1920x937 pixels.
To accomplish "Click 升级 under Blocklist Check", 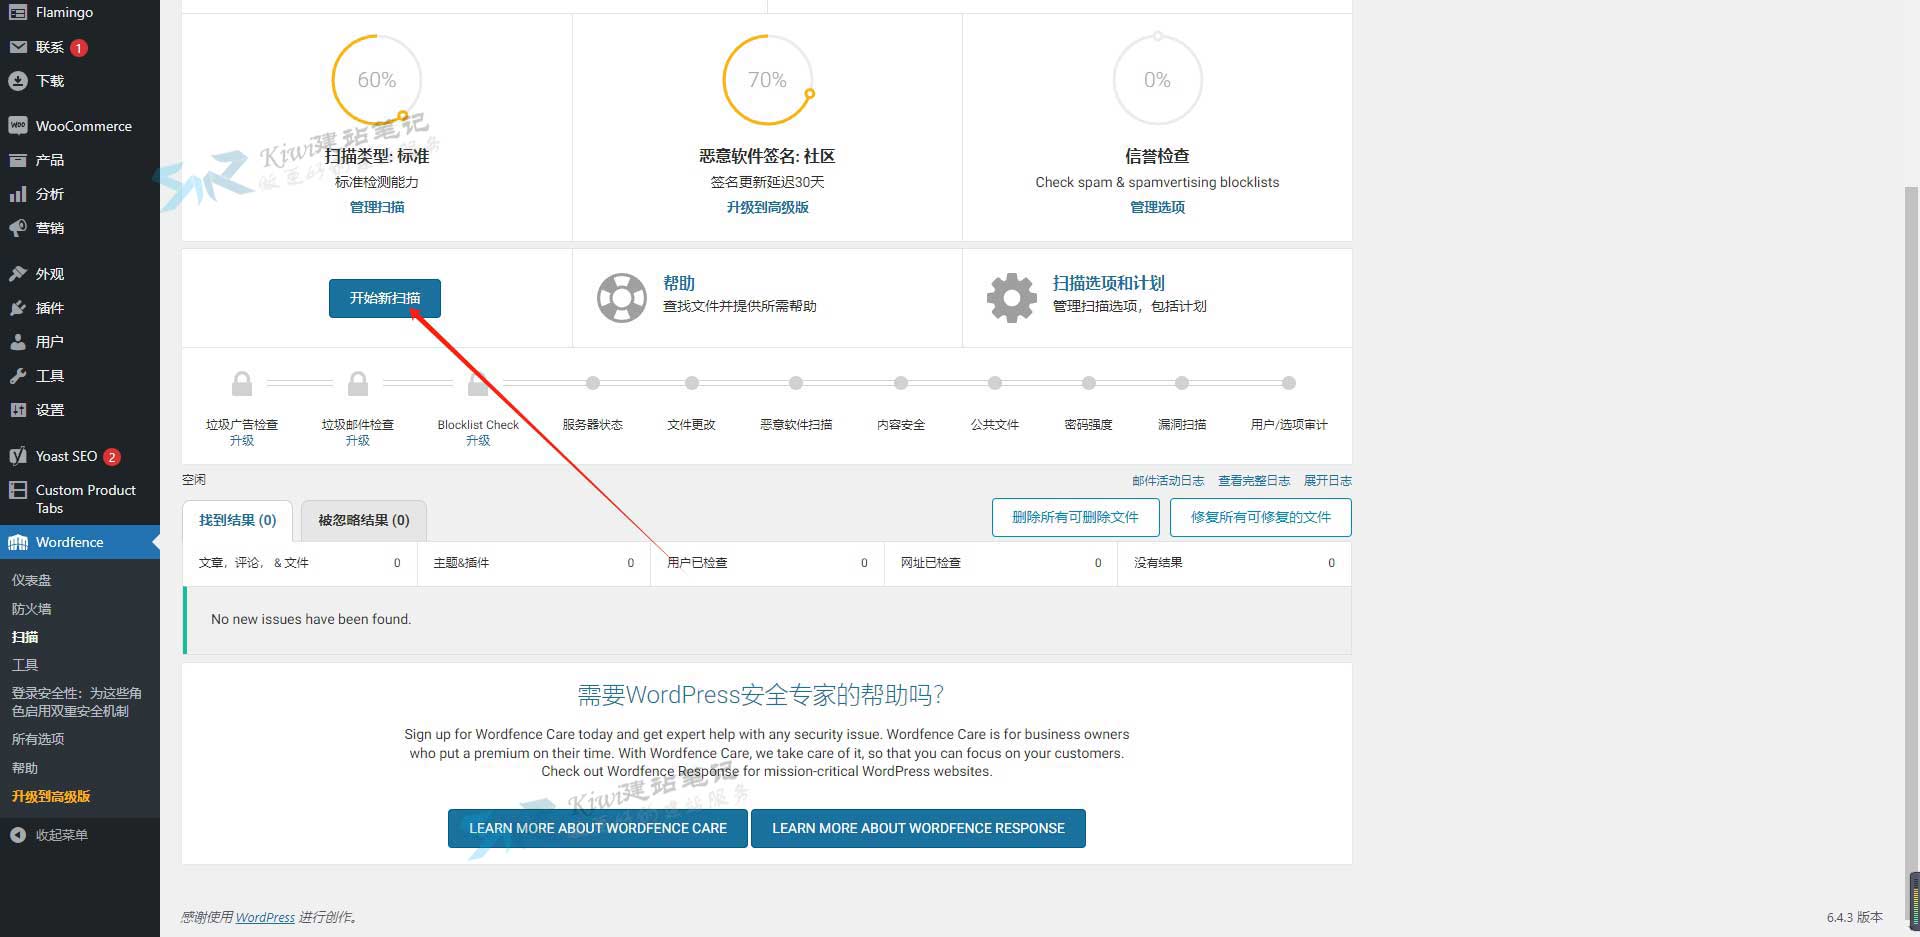I will (x=478, y=440).
